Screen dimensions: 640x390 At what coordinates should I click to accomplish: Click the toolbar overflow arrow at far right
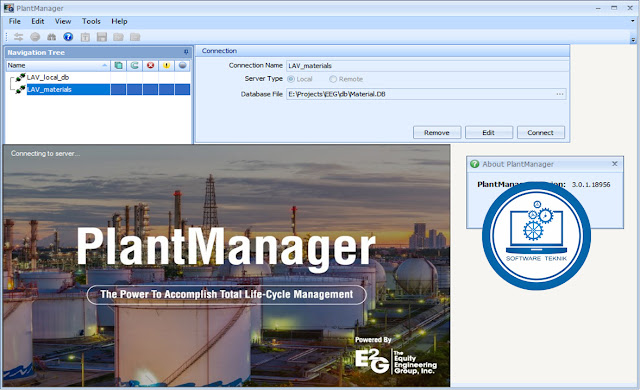point(633,40)
